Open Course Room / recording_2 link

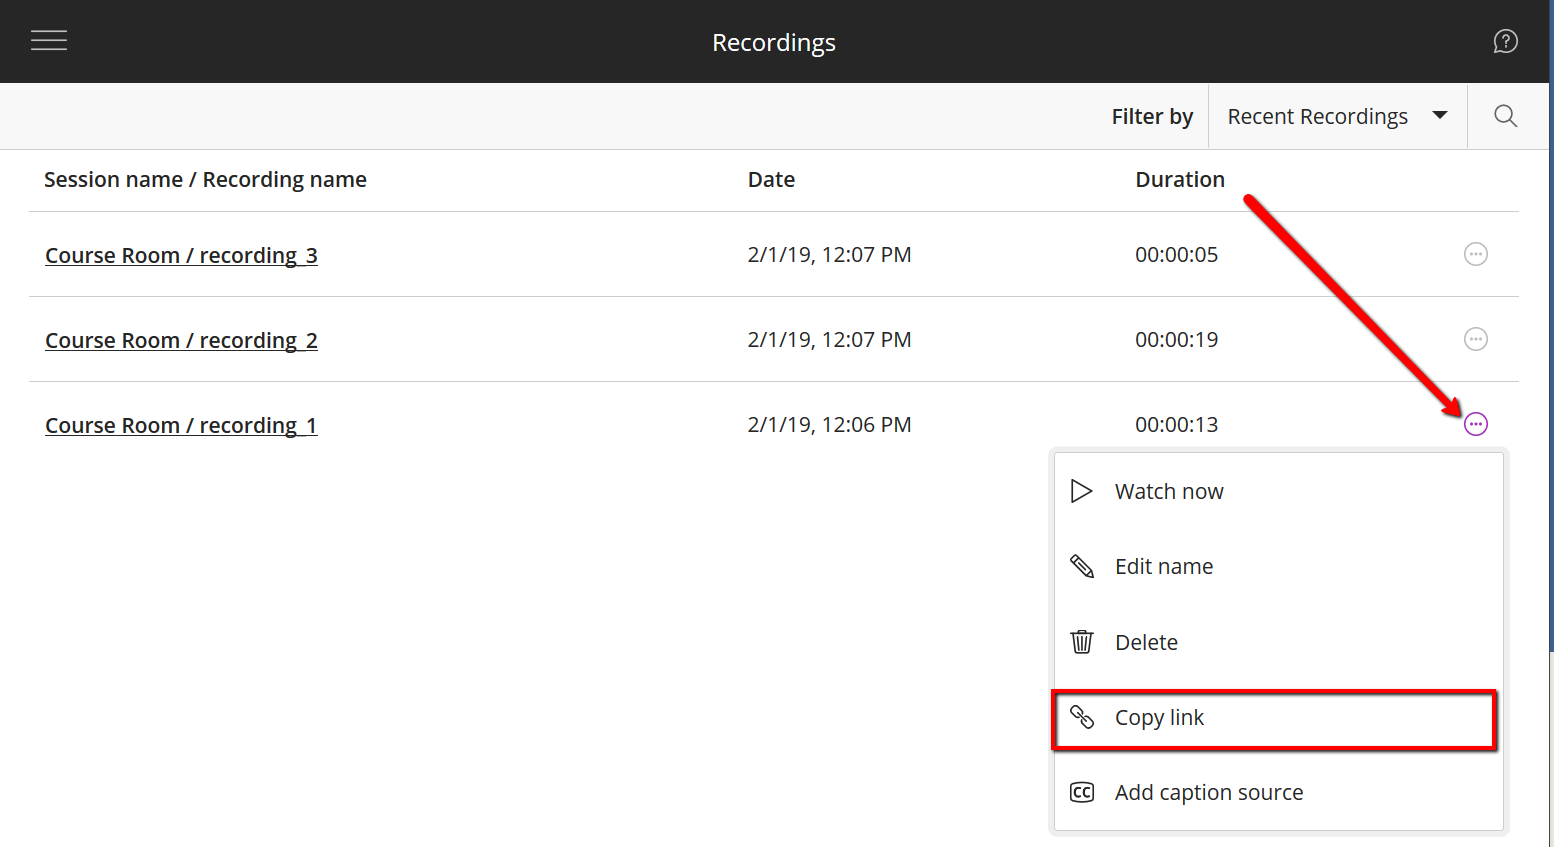coord(181,340)
